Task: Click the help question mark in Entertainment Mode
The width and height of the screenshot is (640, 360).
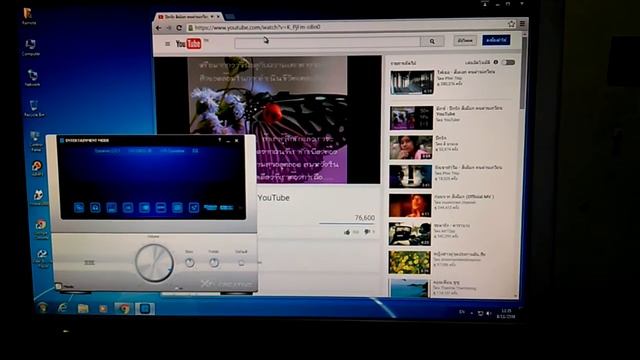Action: (x=220, y=140)
